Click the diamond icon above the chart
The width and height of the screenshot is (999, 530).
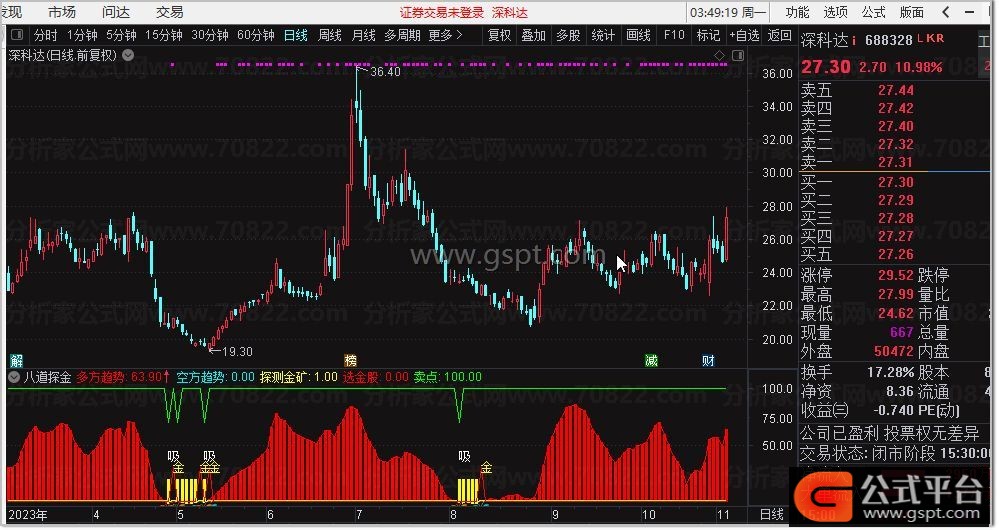[719, 55]
